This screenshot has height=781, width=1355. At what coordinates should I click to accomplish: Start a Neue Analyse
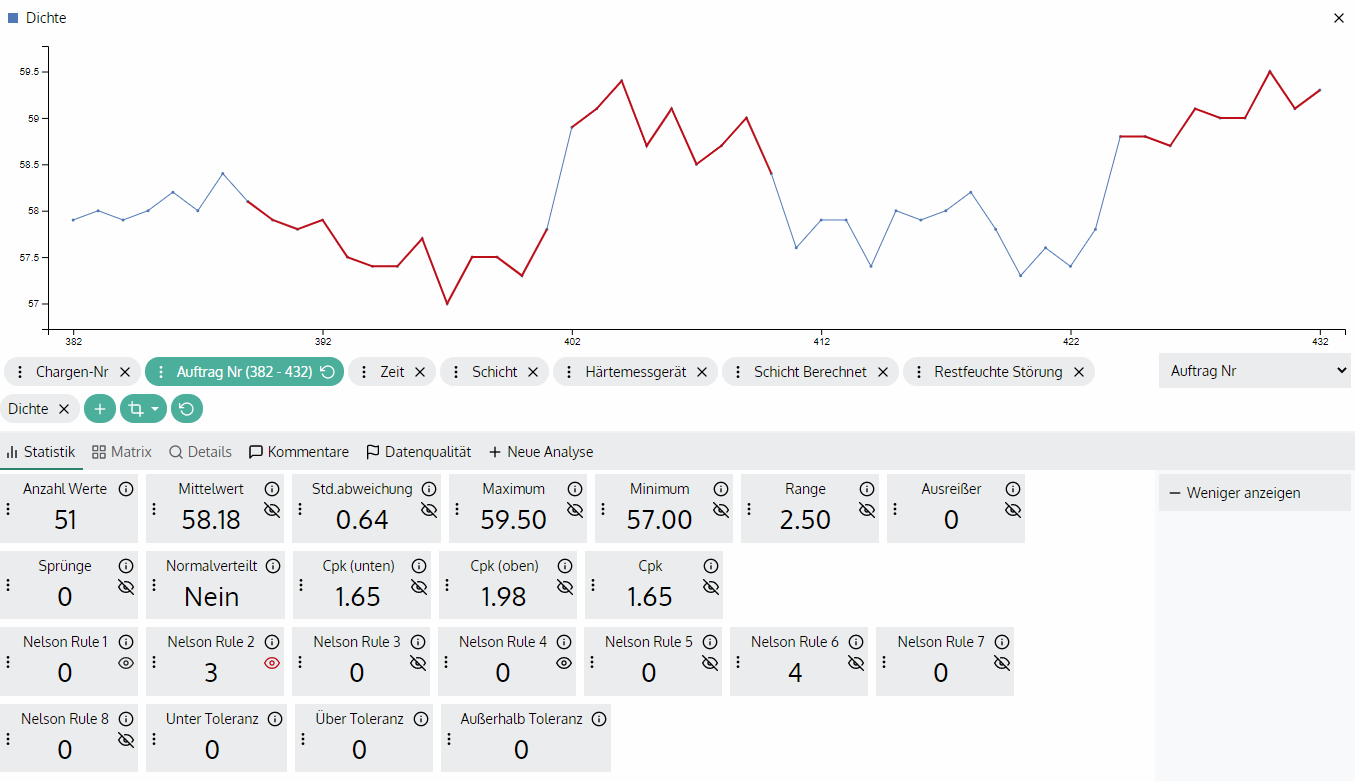[541, 452]
